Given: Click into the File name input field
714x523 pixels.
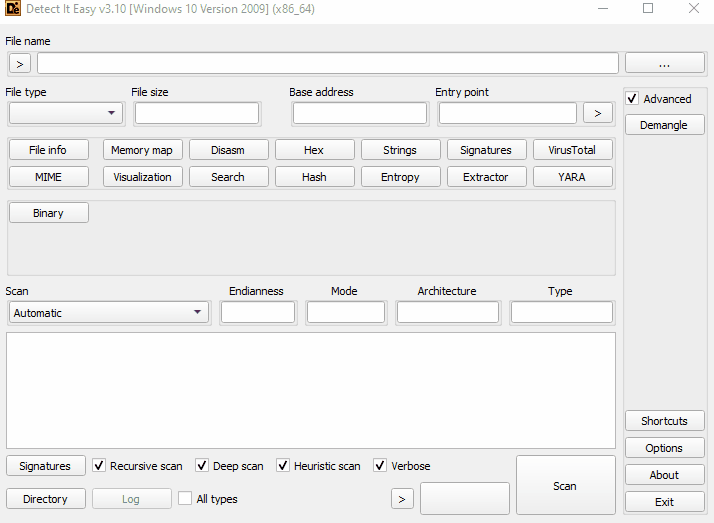Looking at the screenshot, I should (x=327, y=63).
